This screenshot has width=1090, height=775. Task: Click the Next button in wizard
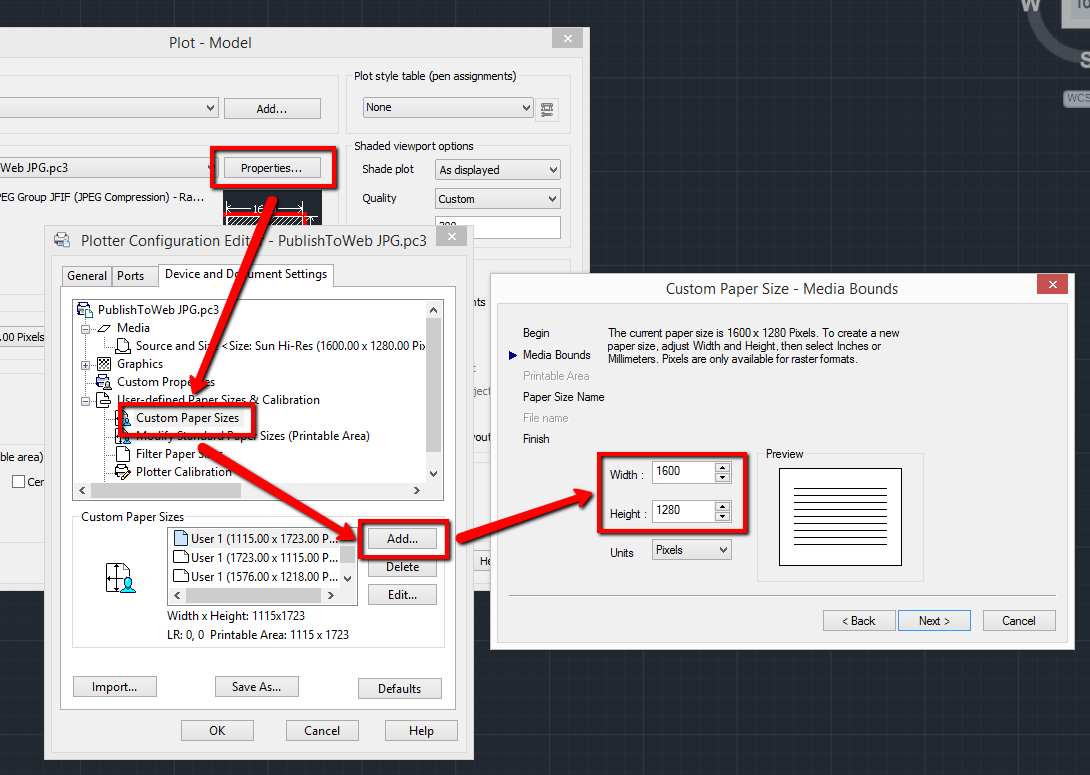pos(934,621)
